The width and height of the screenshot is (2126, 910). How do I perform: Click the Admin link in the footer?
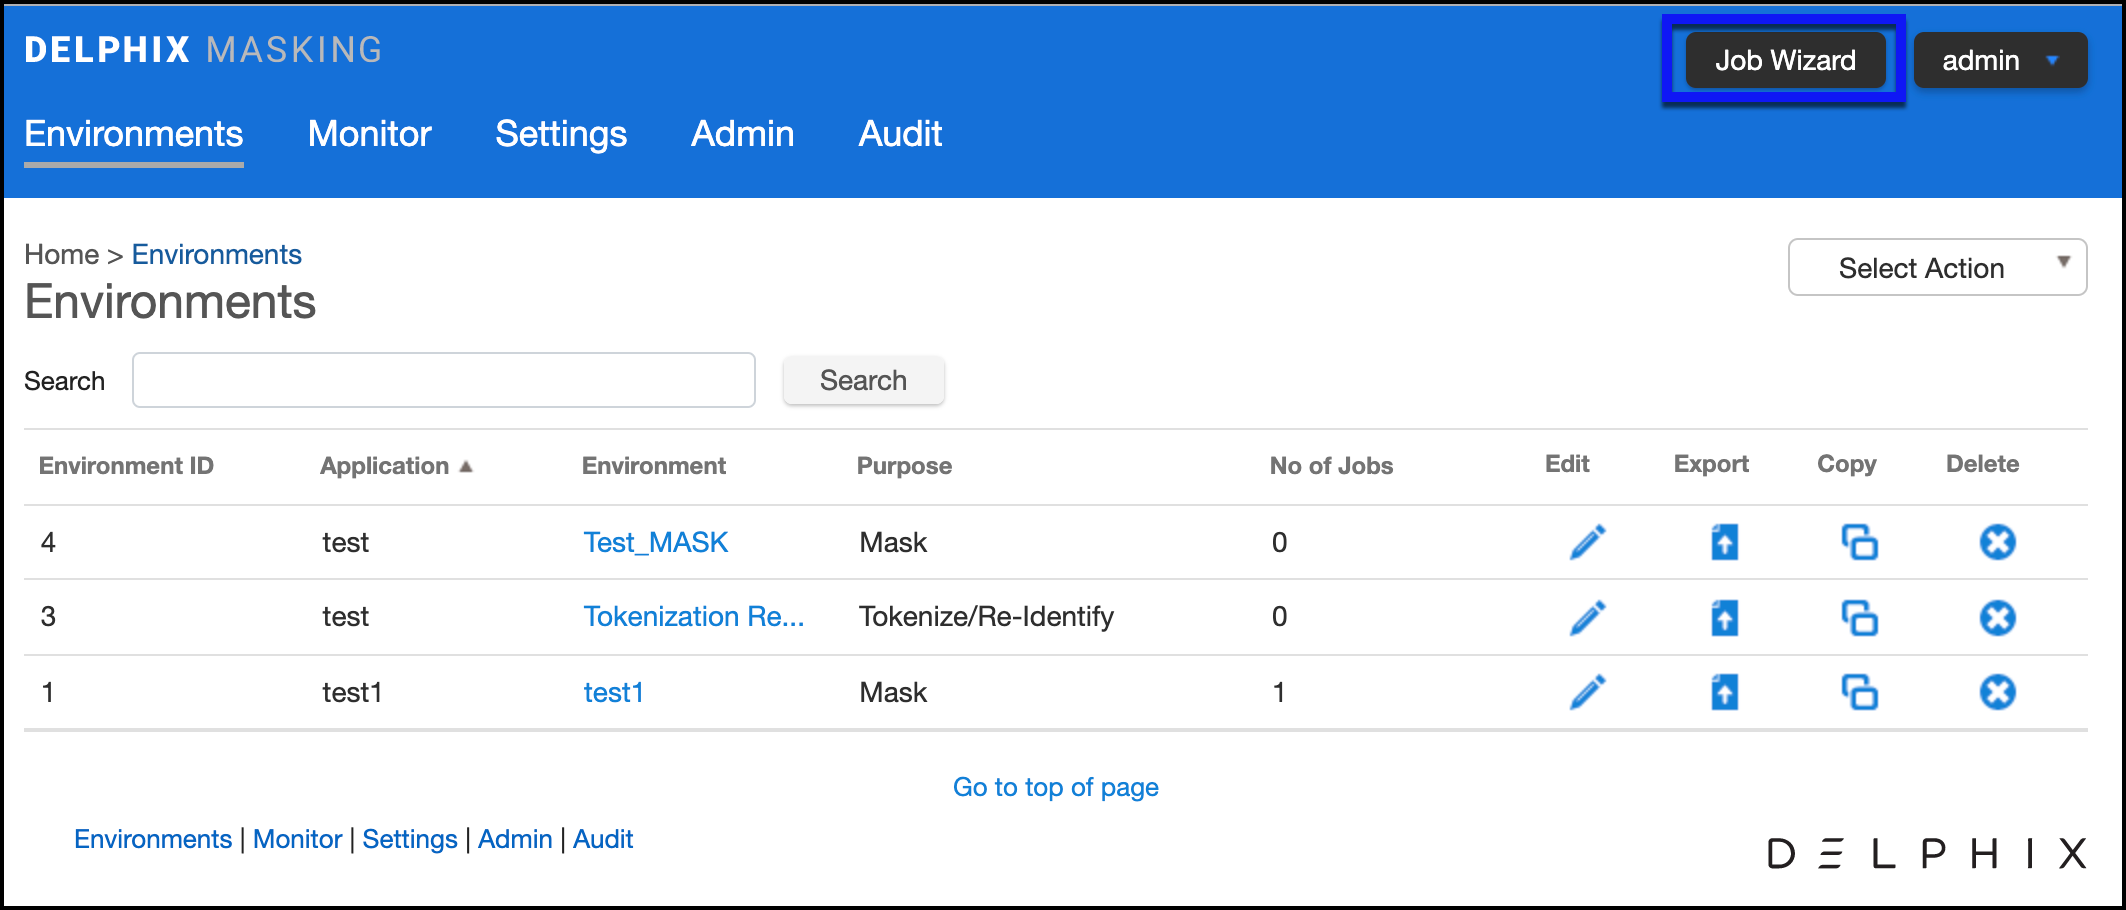[514, 839]
